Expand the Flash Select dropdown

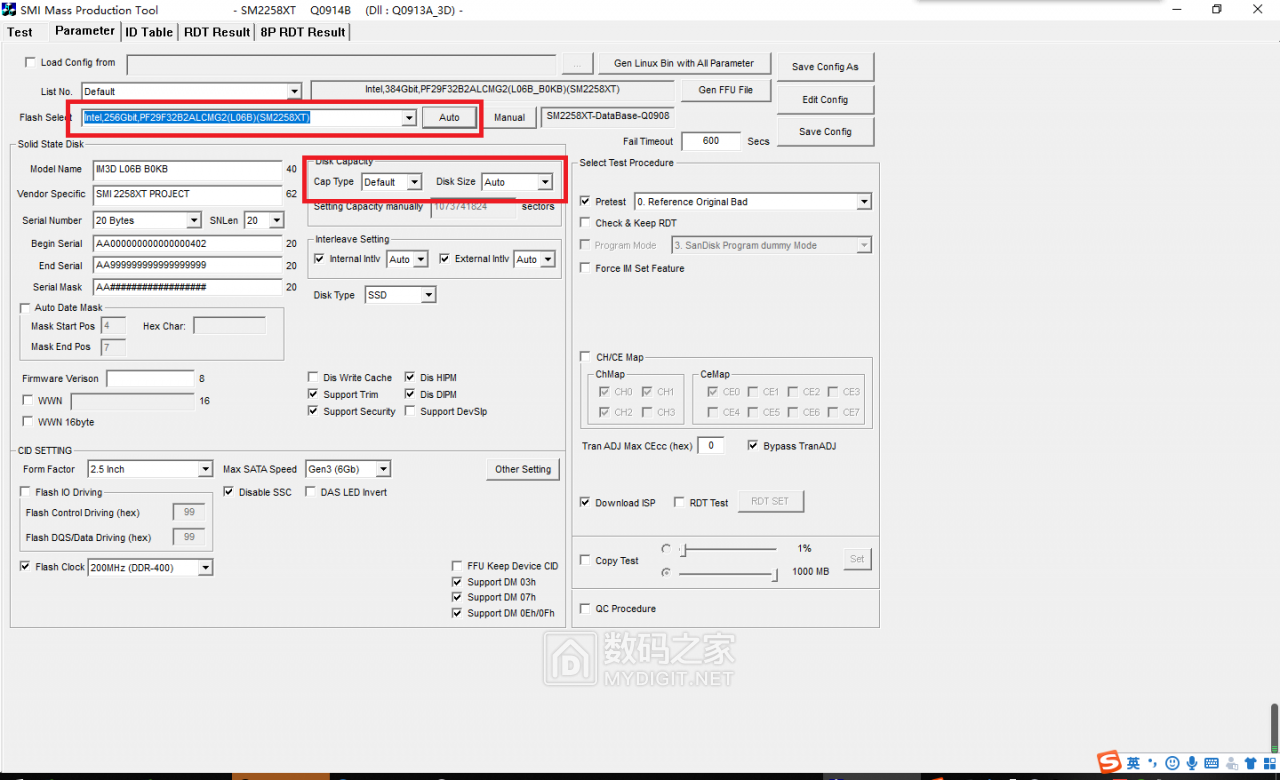point(408,118)
